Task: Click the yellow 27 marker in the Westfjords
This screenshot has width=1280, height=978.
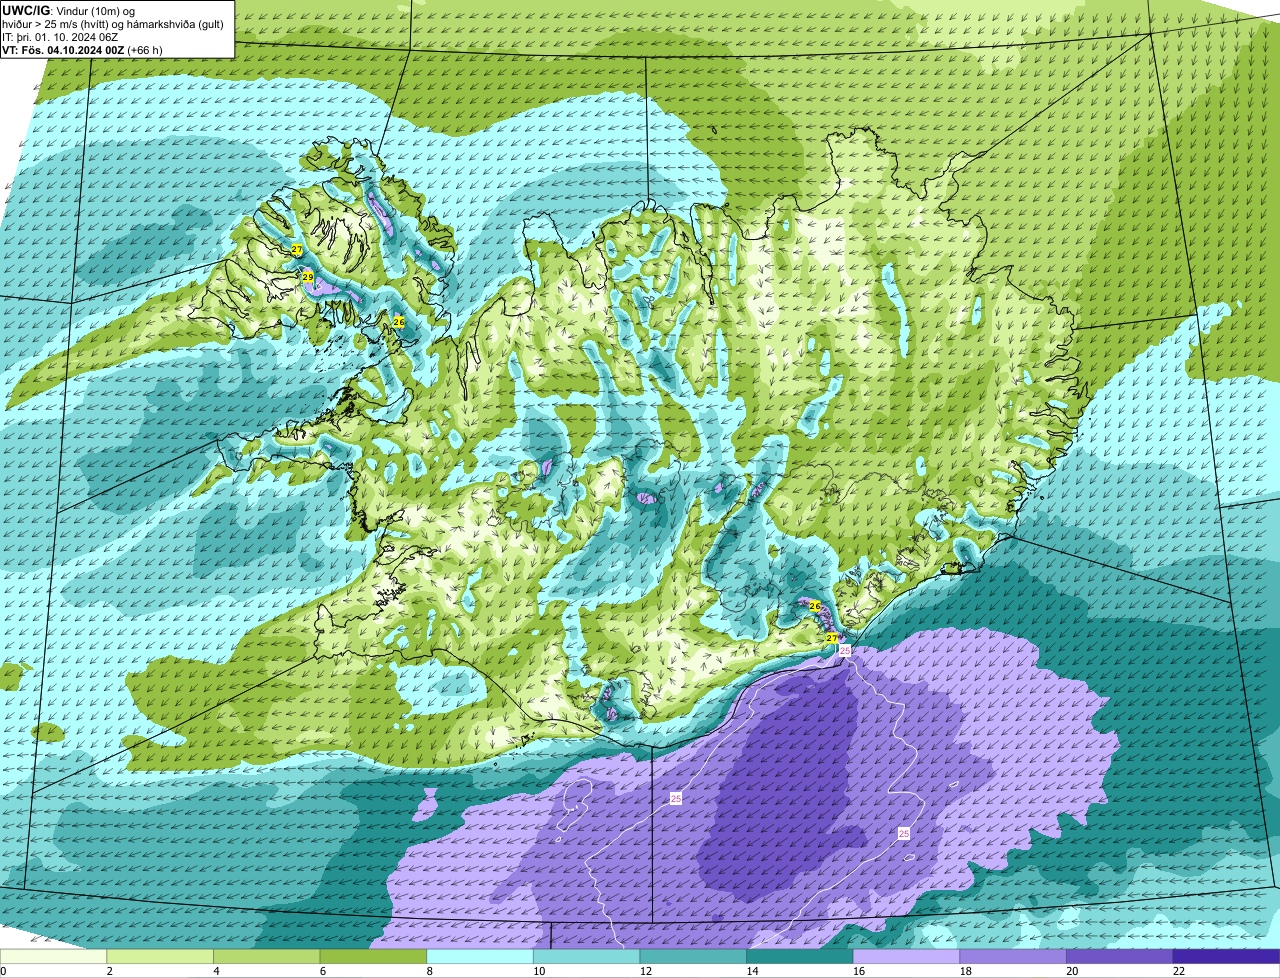Action: [297, 249]
